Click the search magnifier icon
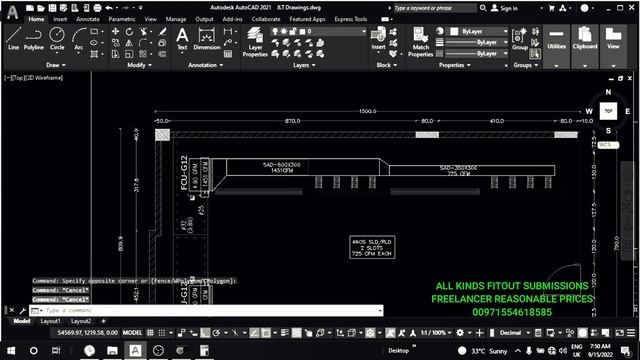Viewport: 640px width, 360px height. point(483,8)
